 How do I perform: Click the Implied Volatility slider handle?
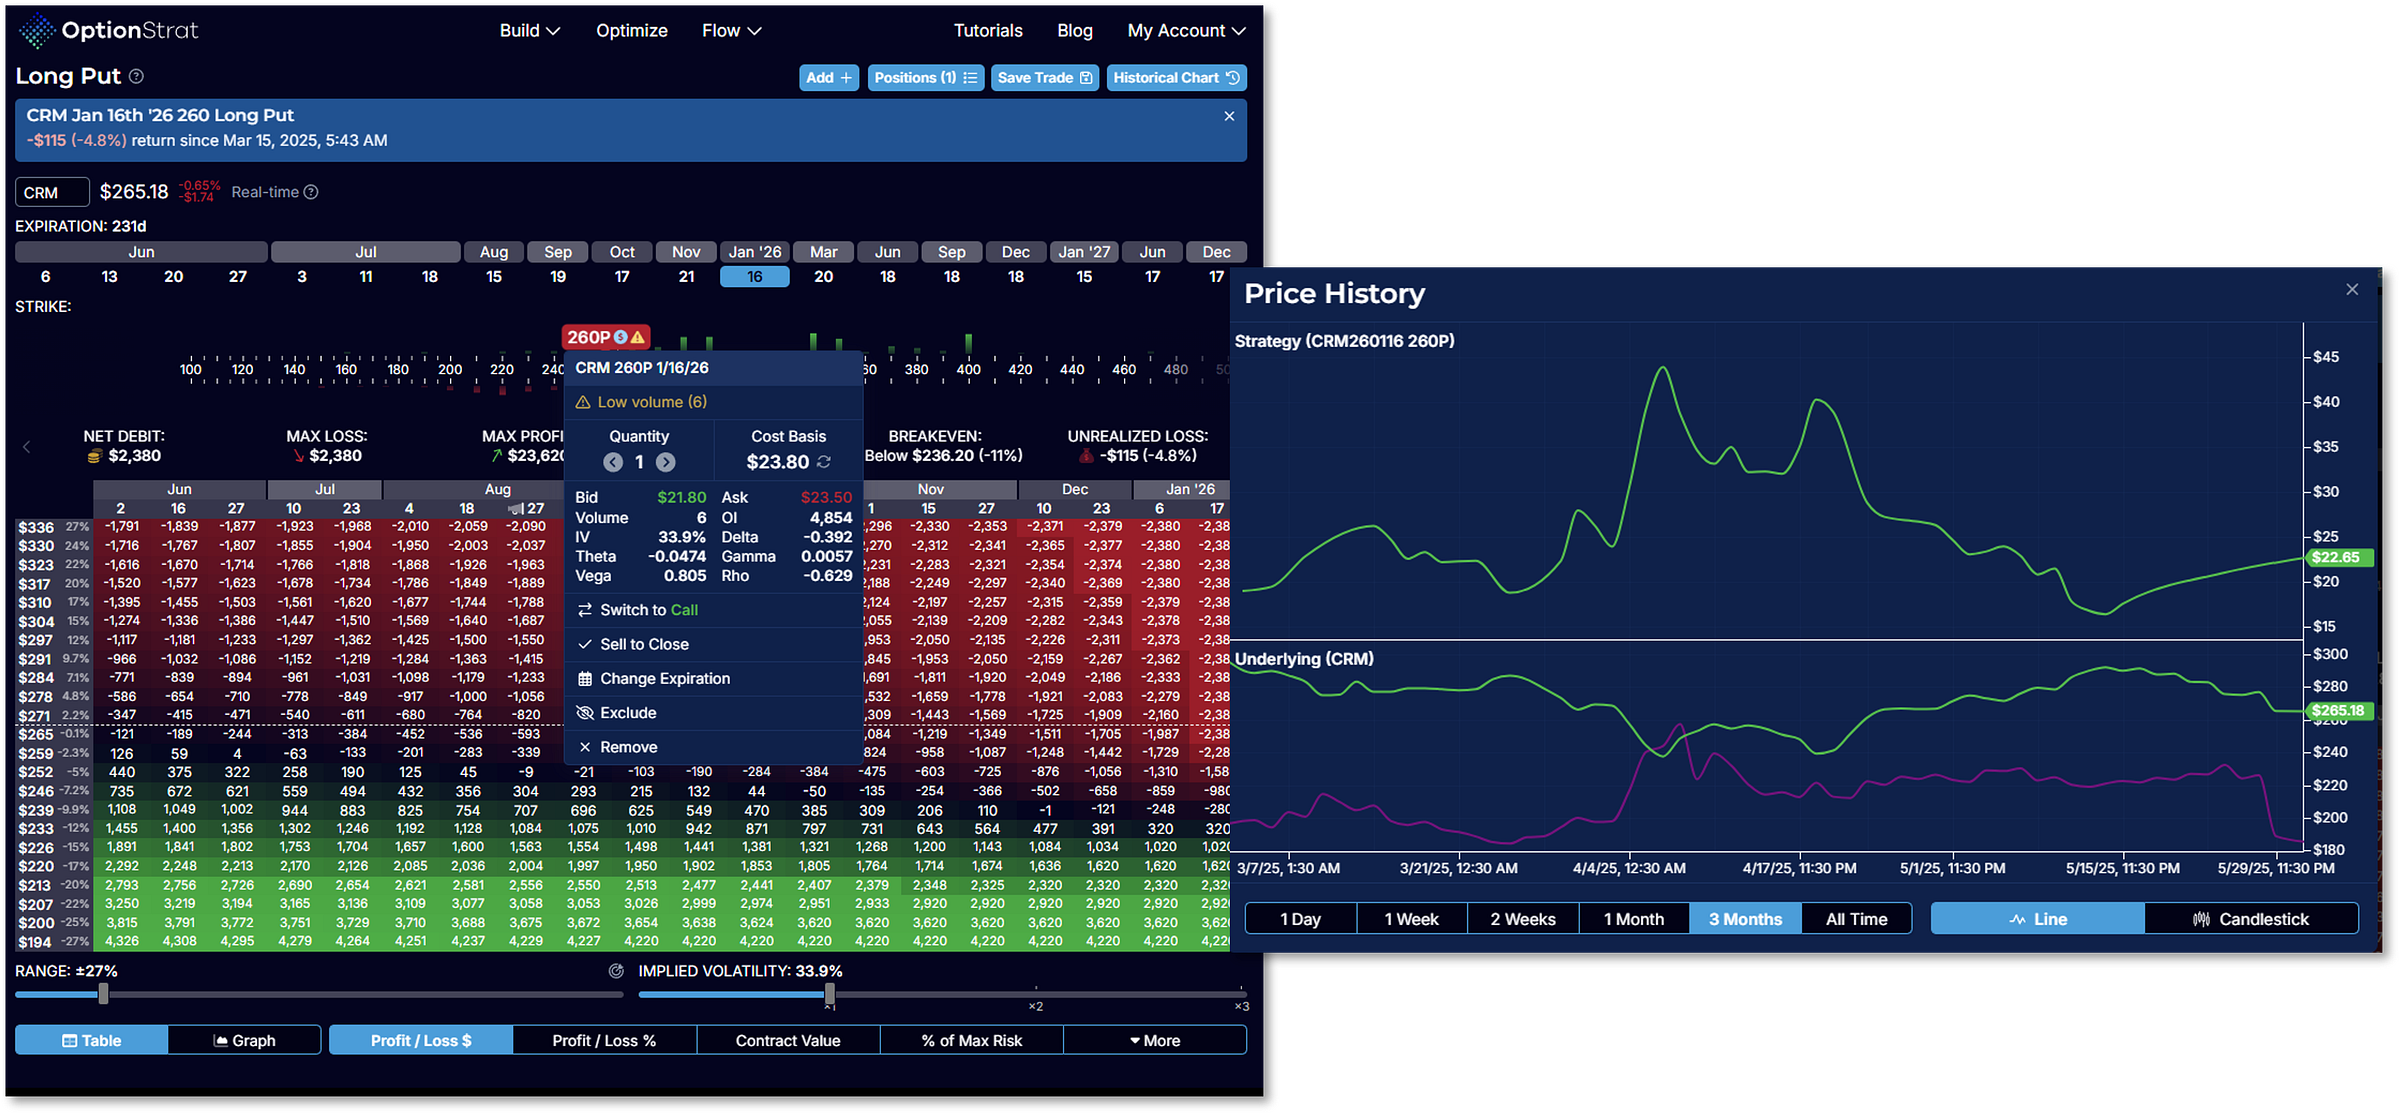[x=830, y=994]
